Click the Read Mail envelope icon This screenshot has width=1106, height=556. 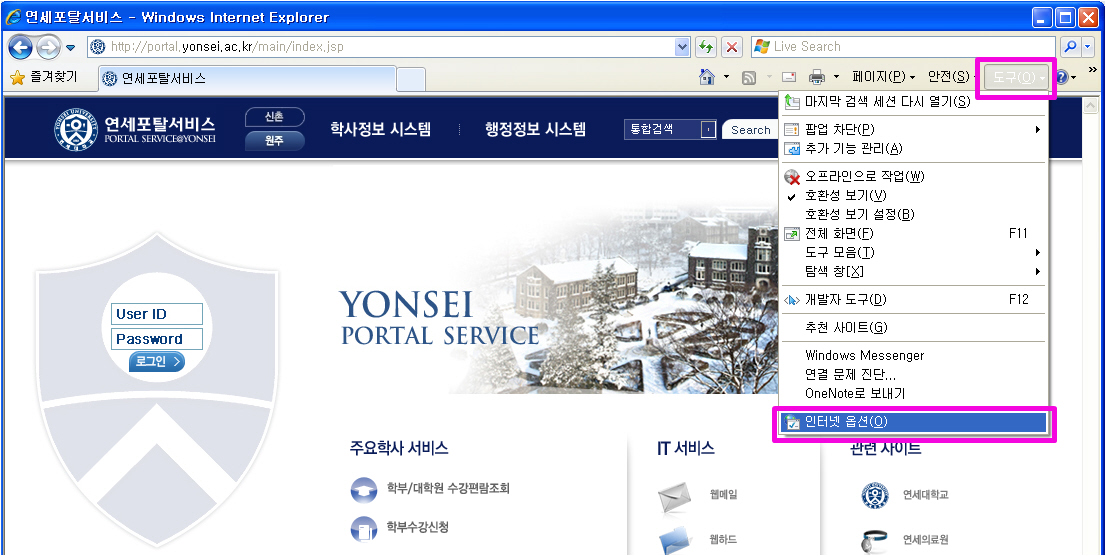[x=789, y=77]
